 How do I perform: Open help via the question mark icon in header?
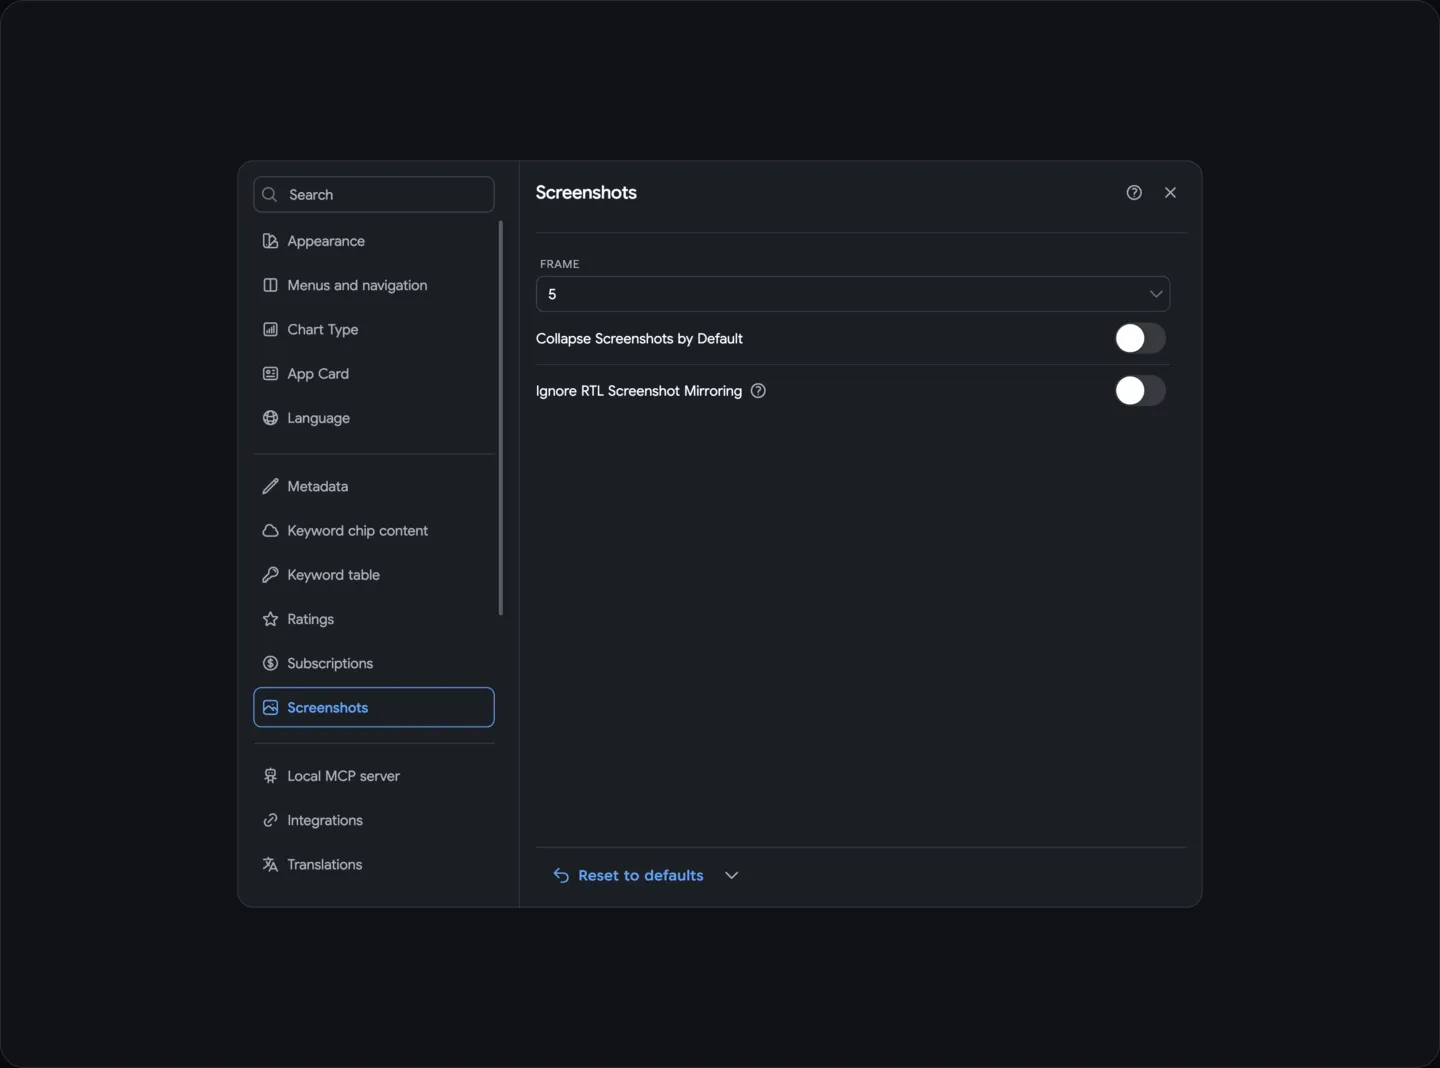coord(1134,192)
